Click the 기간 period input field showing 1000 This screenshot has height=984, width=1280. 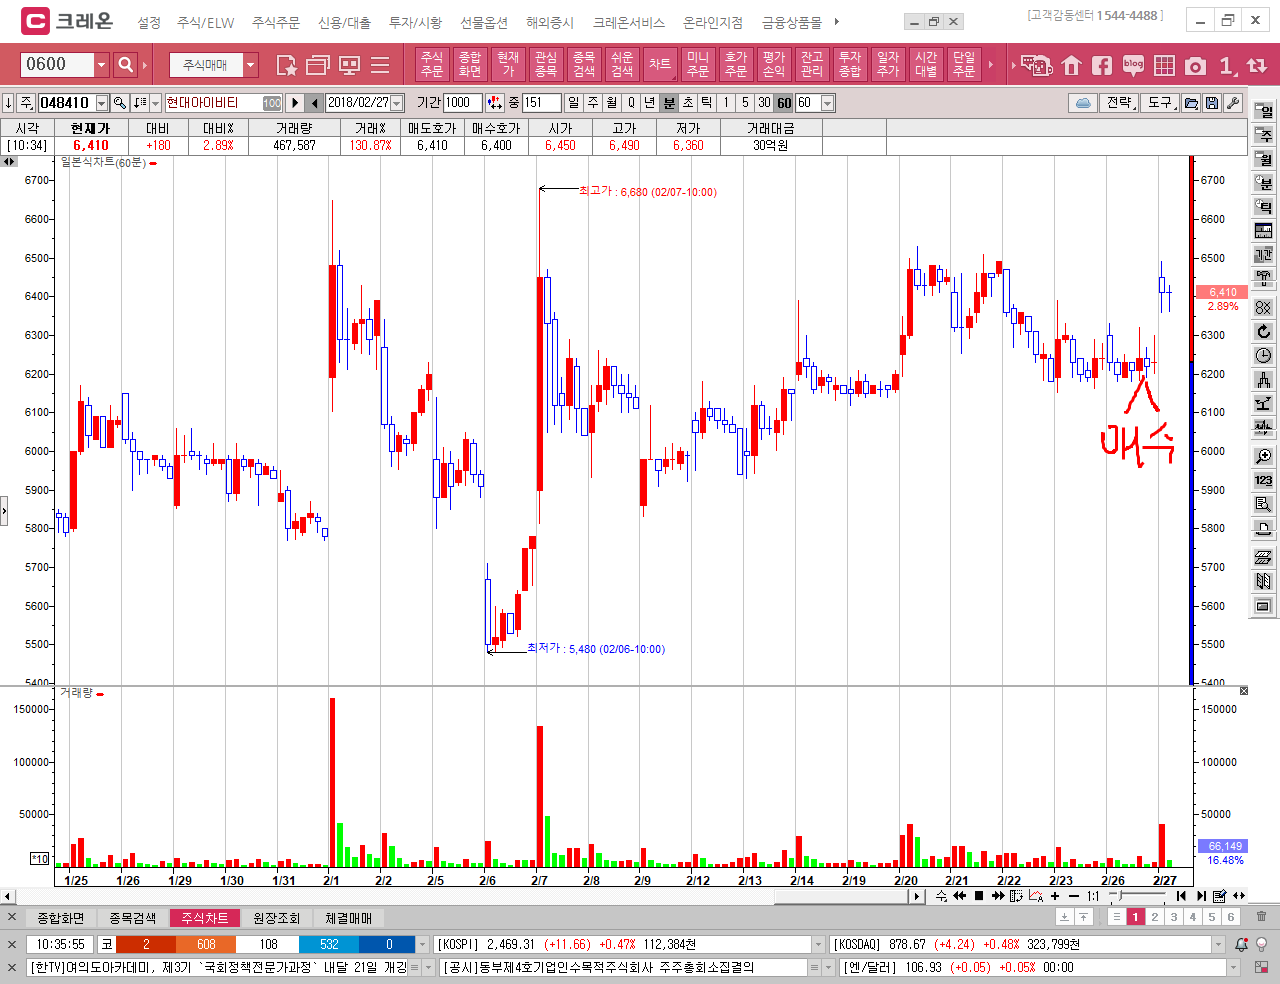click(464, 103)
